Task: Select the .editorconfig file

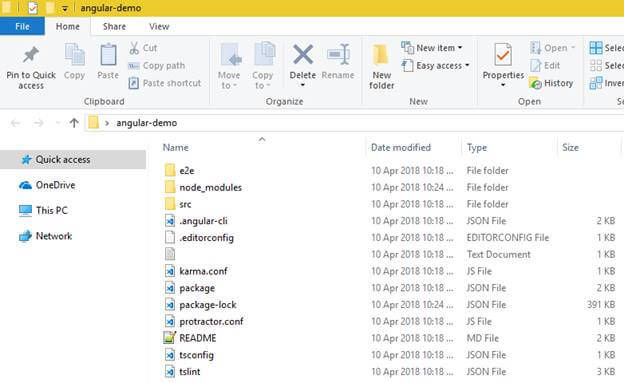Action: 207,238
